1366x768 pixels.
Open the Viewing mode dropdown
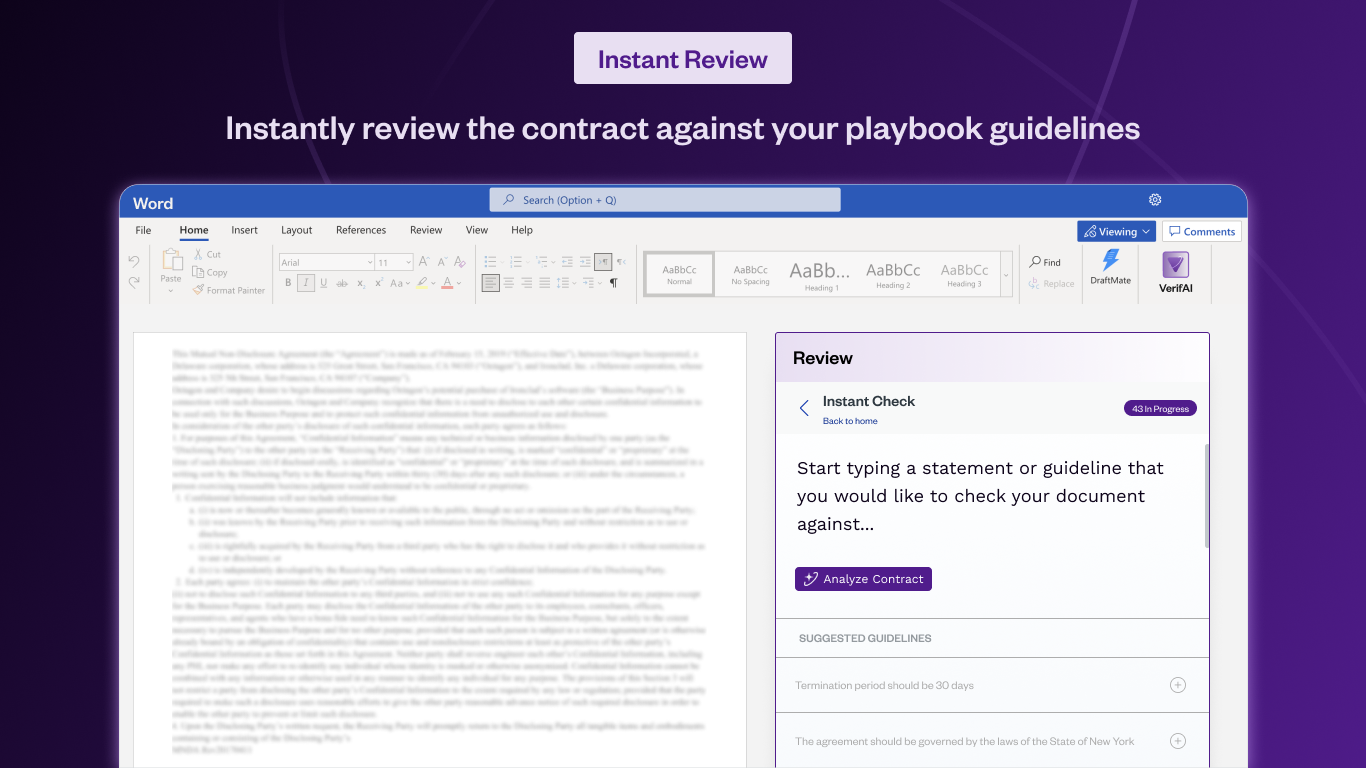(x=1116, y=231)
